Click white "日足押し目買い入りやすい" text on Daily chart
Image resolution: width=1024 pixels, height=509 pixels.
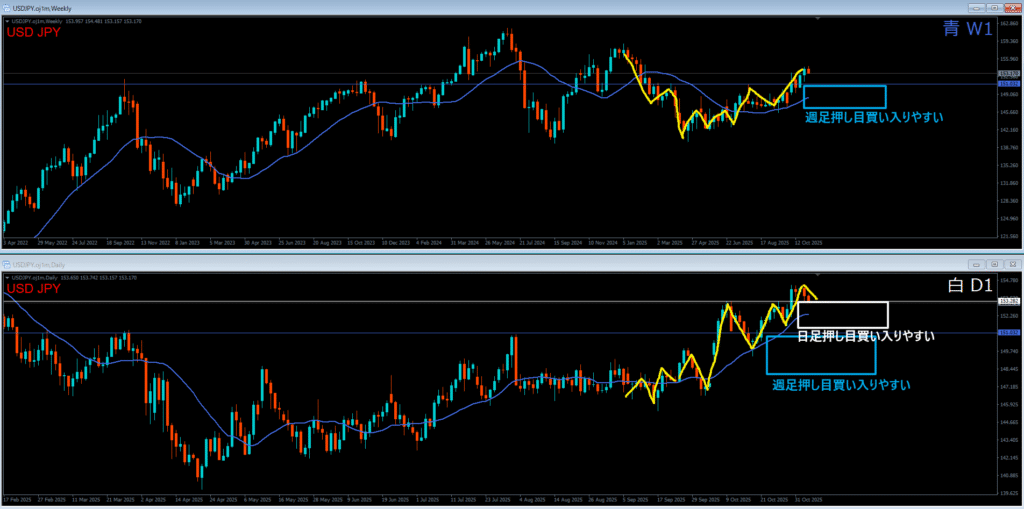tap(866, 336)
